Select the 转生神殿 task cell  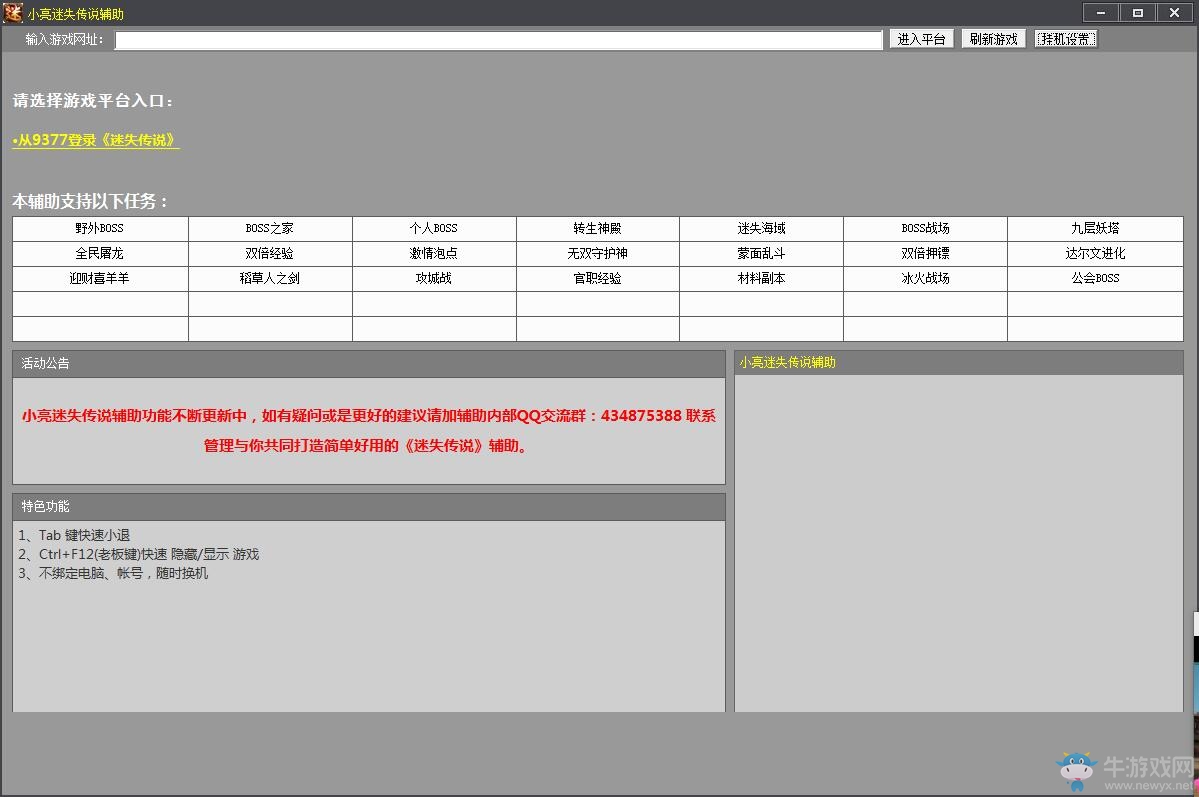click(597, 229)
